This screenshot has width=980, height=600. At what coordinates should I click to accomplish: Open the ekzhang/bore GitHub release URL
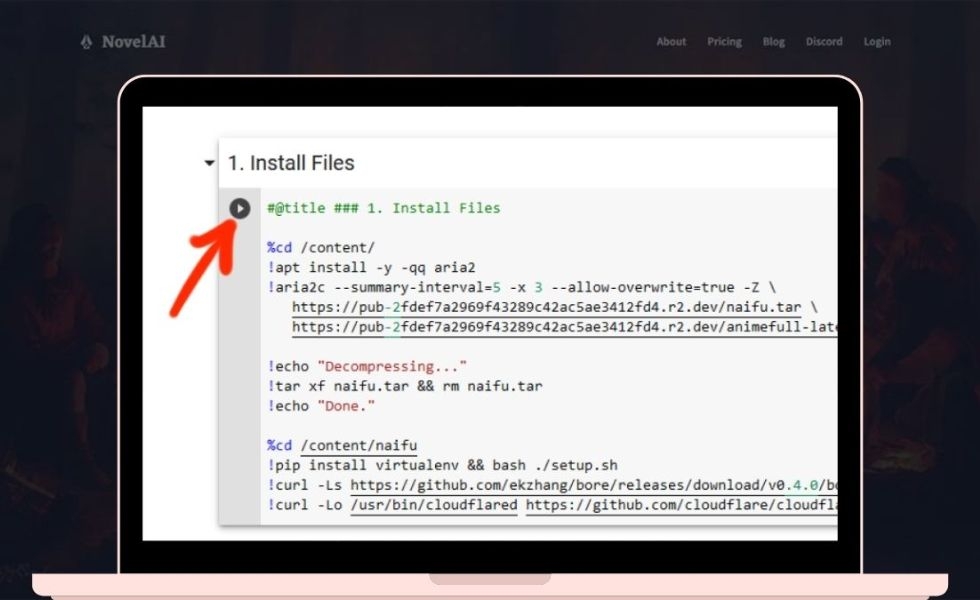594,485
